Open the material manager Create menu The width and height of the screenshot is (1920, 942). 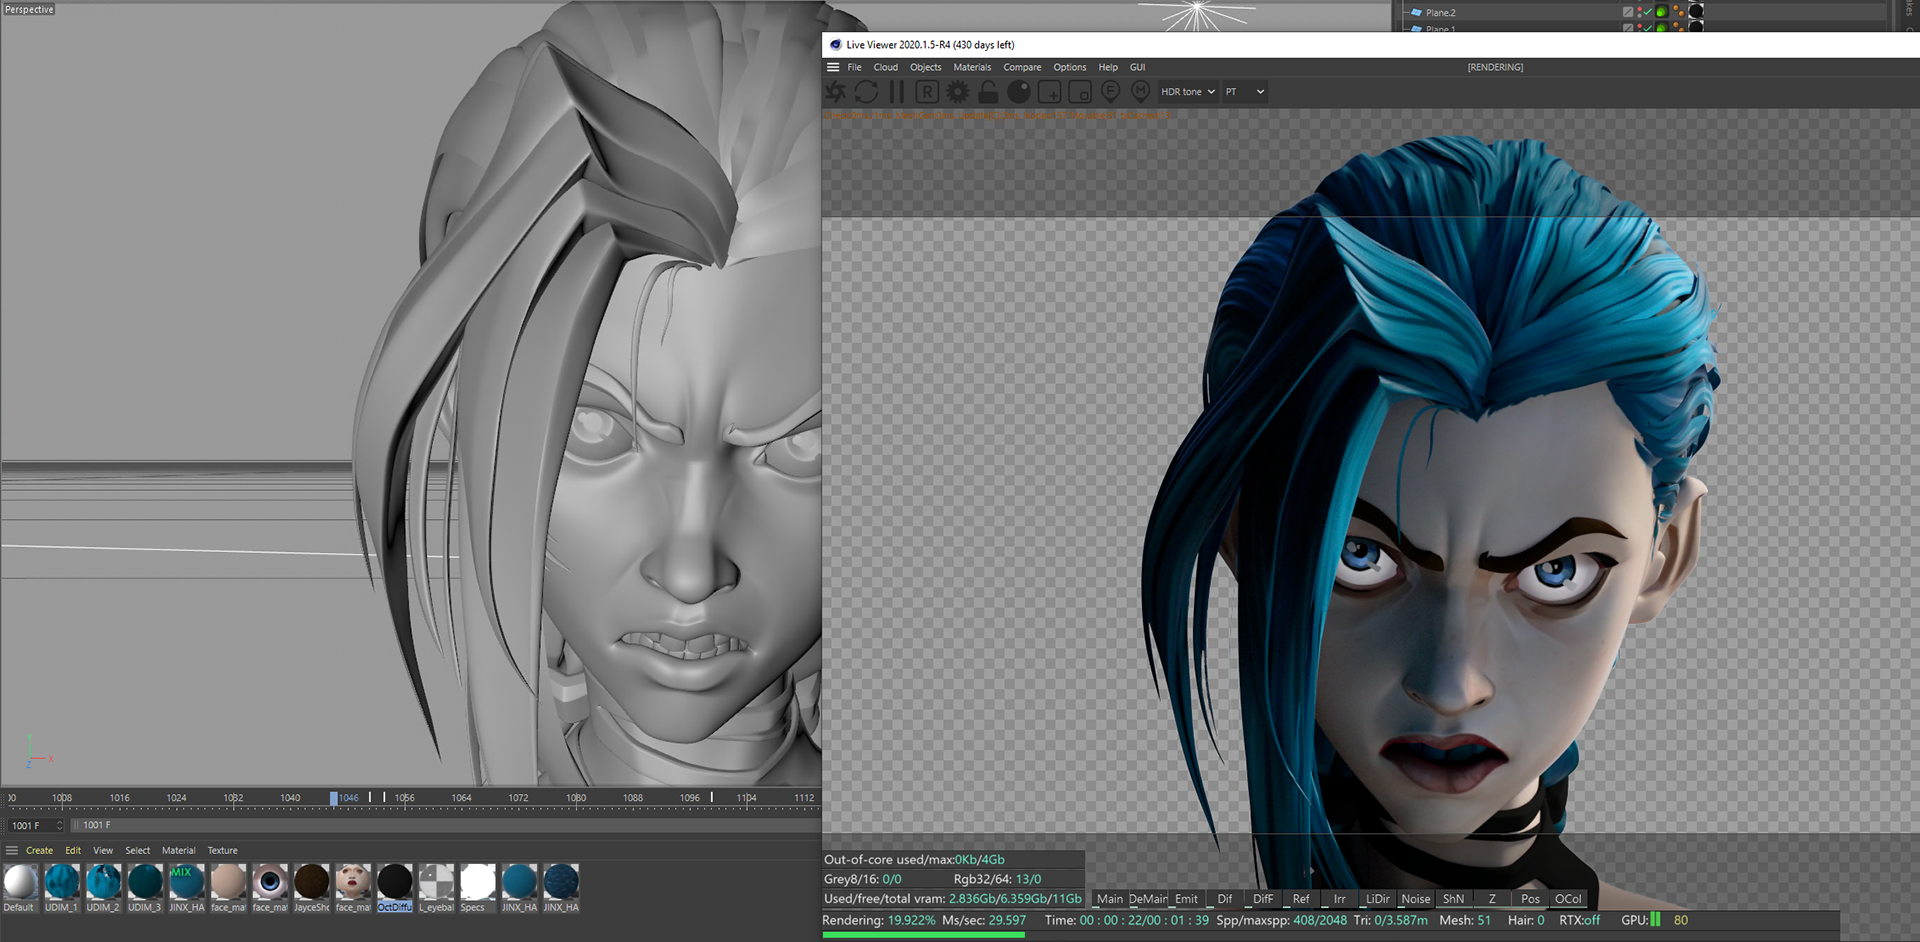[x=40, y=850]
